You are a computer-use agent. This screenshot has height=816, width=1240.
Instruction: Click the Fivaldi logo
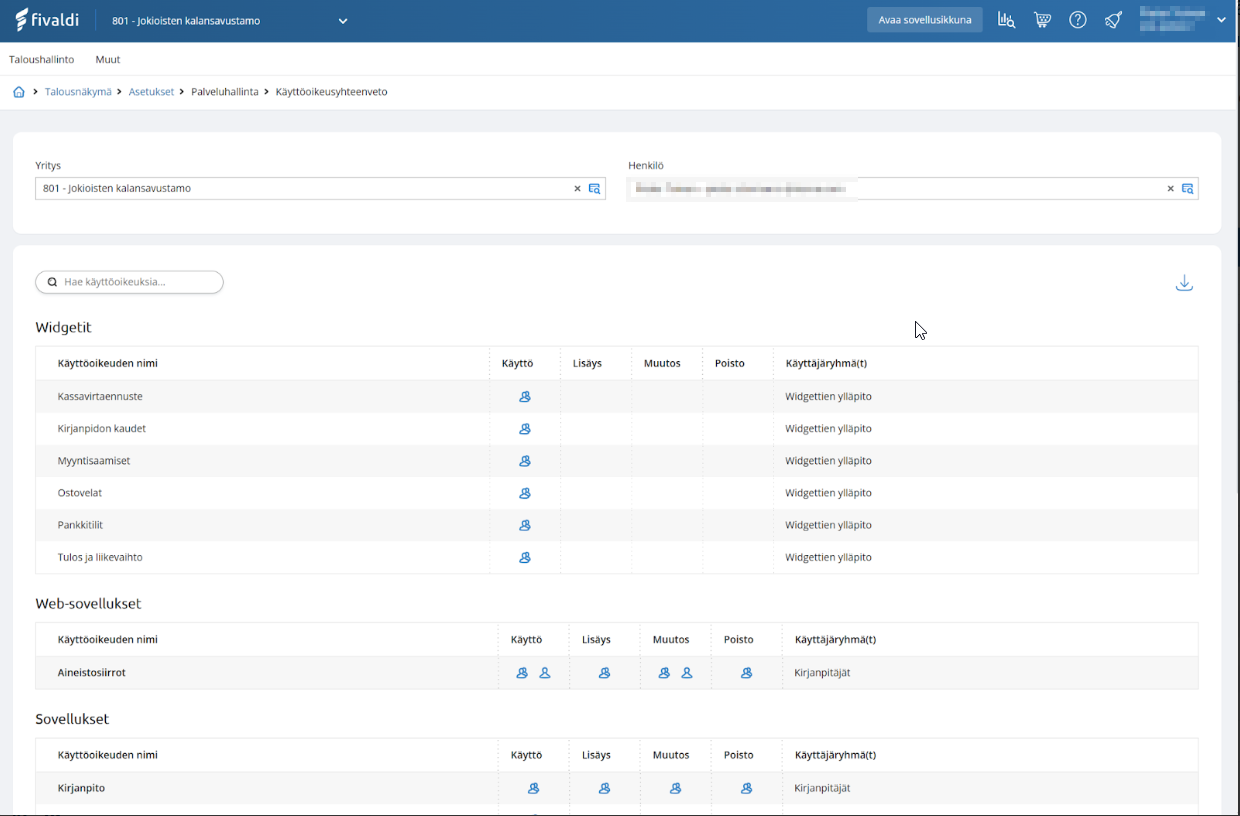[47, 20]
